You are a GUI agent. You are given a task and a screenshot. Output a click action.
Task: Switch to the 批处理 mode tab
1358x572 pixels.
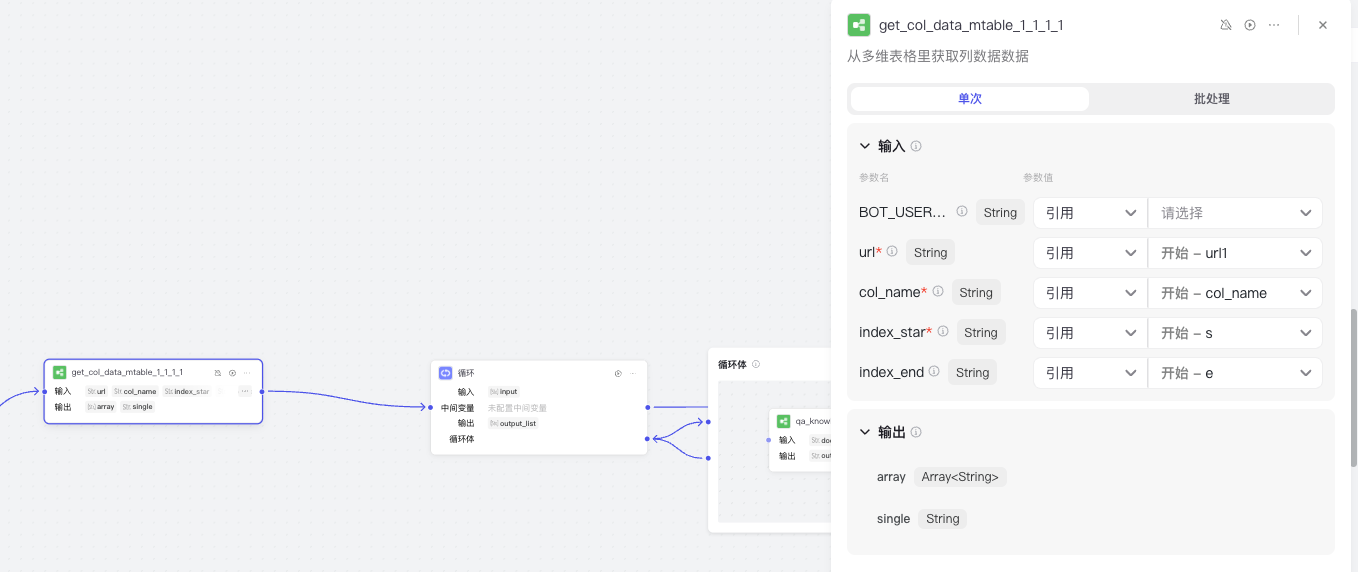(x=1211, y=99)
